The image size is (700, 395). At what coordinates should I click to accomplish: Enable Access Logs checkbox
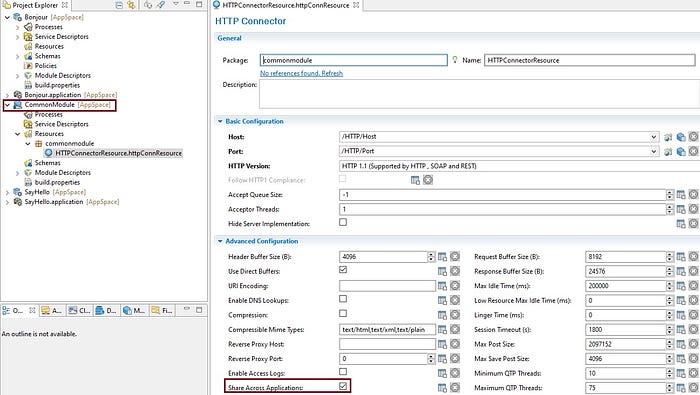[343, 371]
